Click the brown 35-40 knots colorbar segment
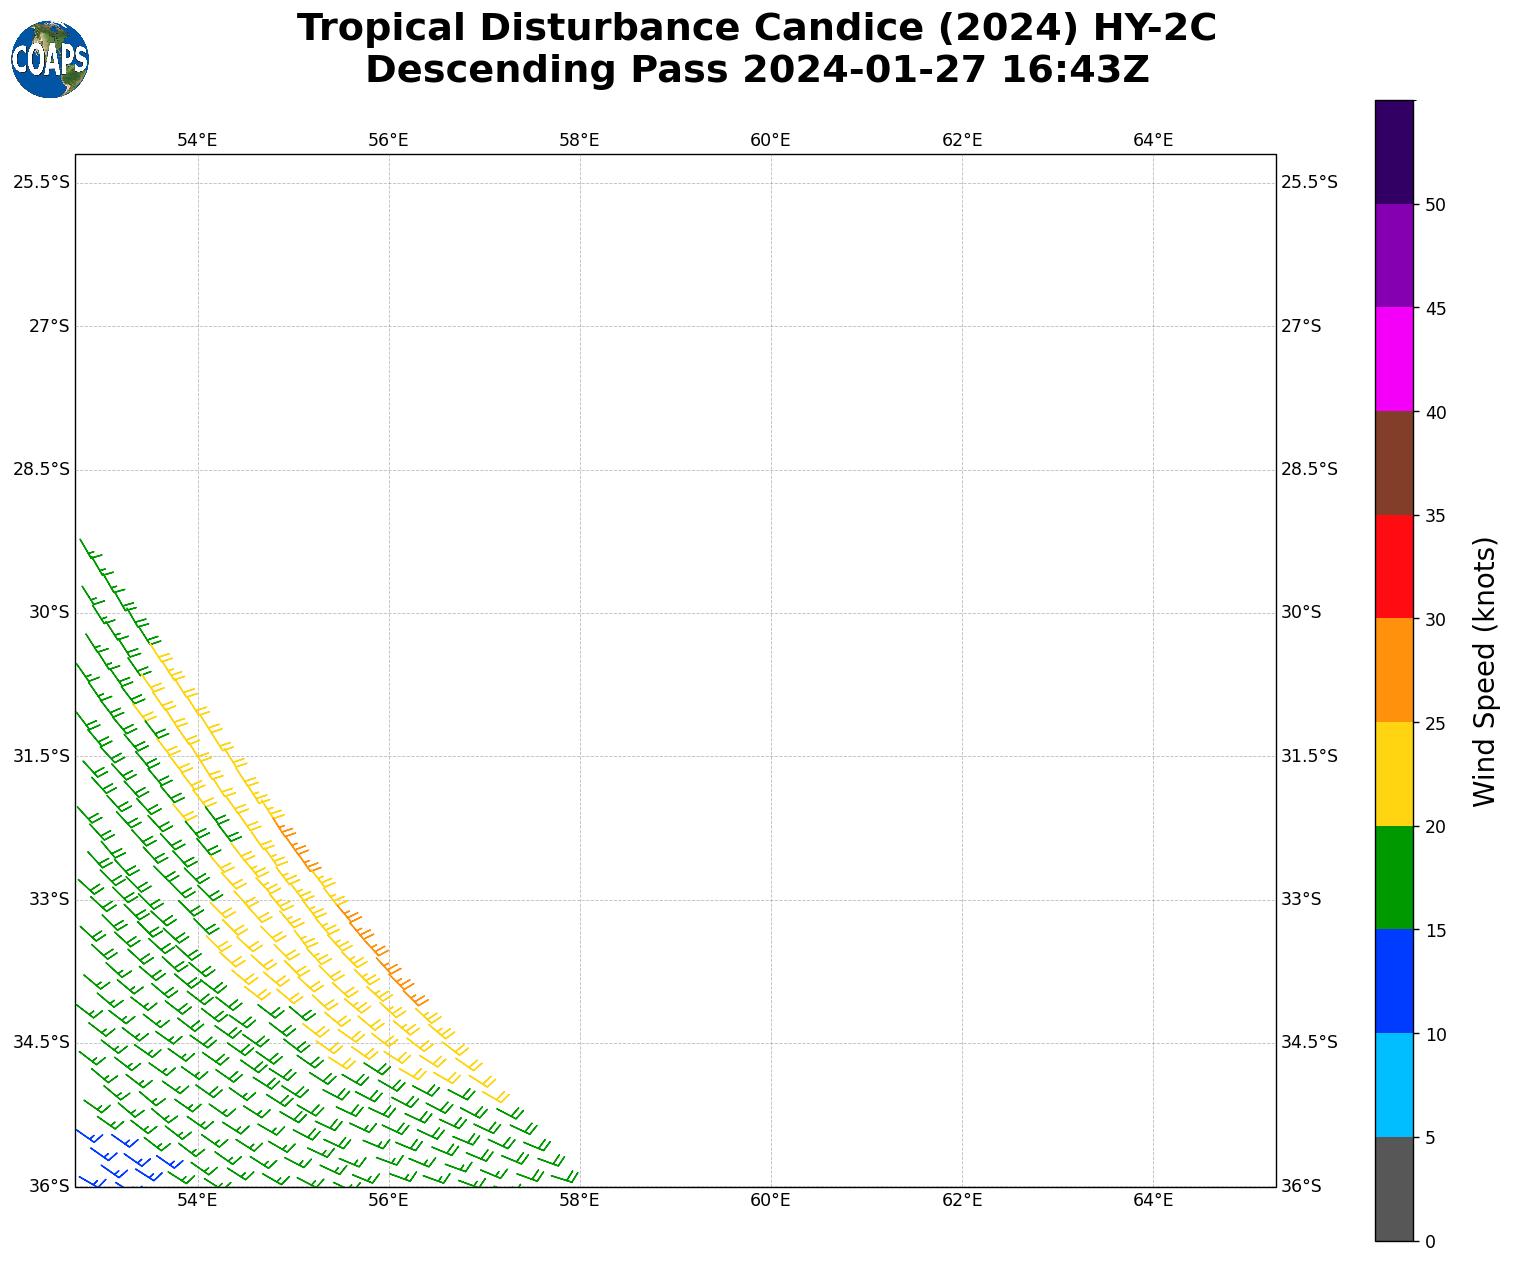 pos(1394,463)
